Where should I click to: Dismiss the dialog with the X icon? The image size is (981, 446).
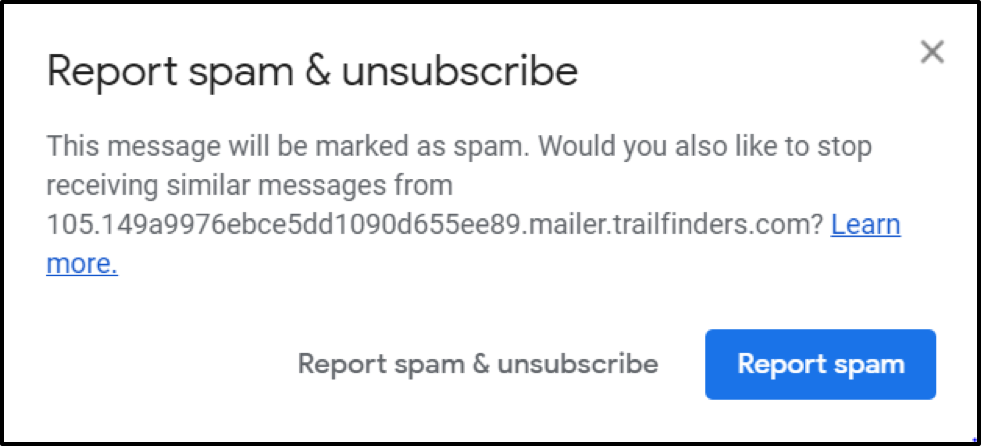pyautogui.click(x=932, y=52)
